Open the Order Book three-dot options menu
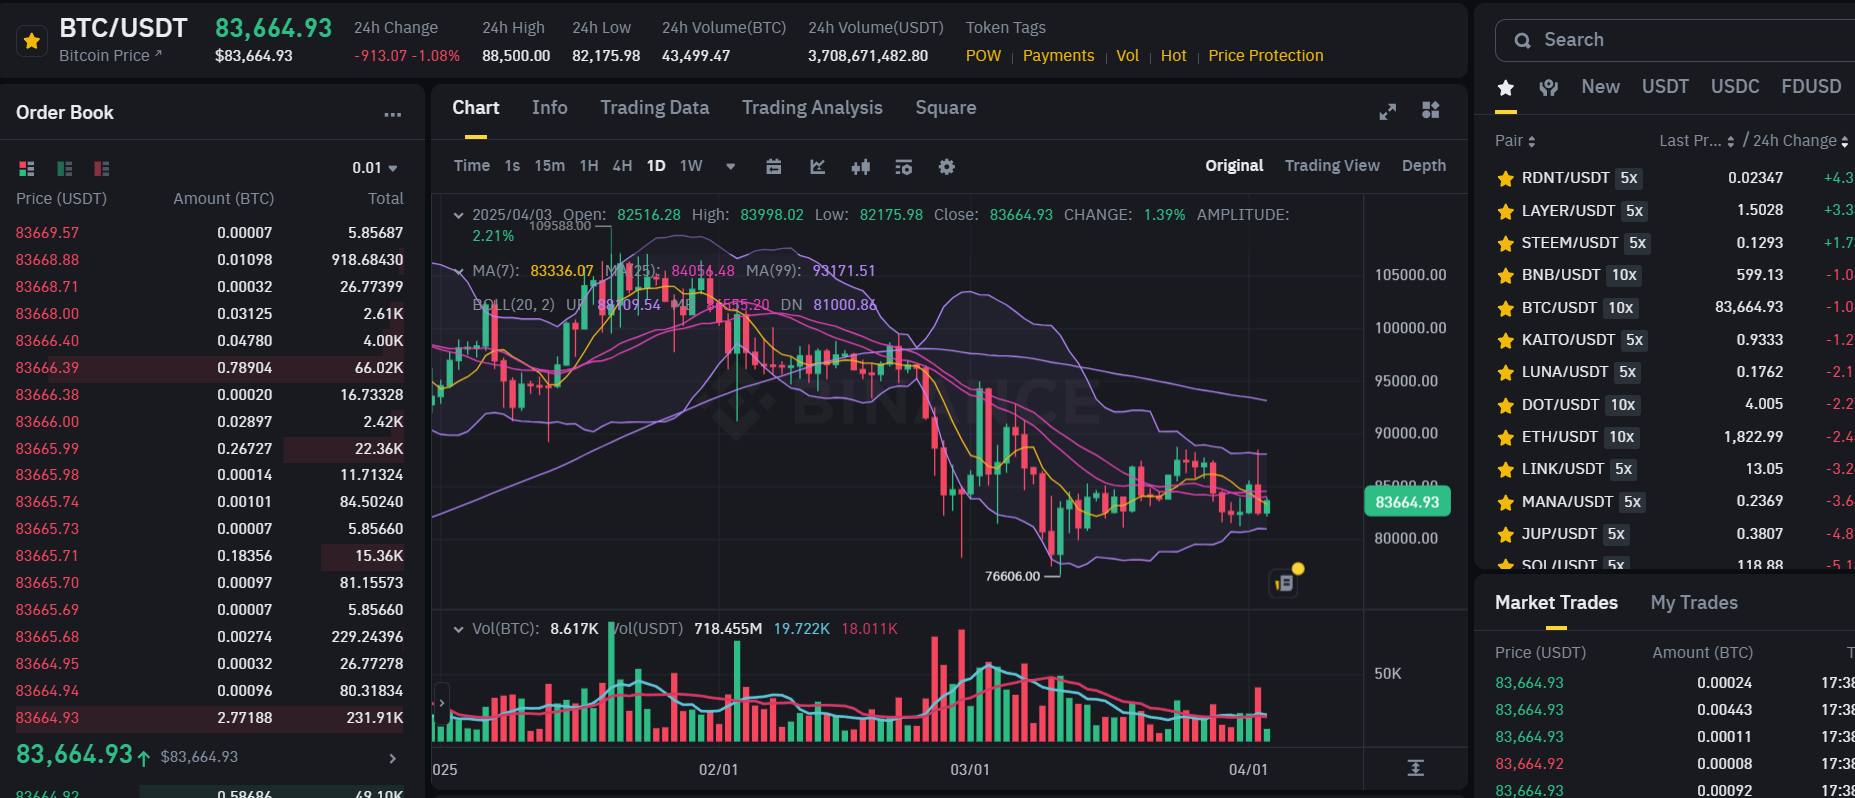Screen dimensions: 1855x798 pyautogui.click(x=392, y=114)
